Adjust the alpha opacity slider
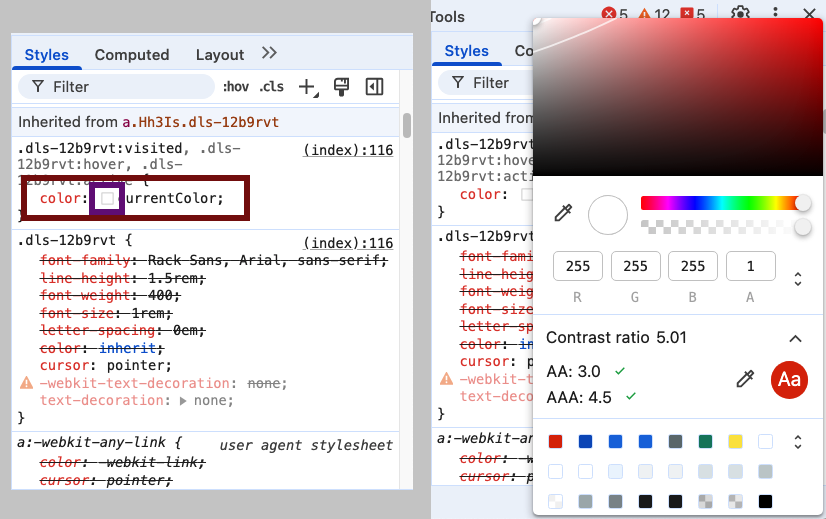This screenshot has width=826, height=519. point(725,227)
